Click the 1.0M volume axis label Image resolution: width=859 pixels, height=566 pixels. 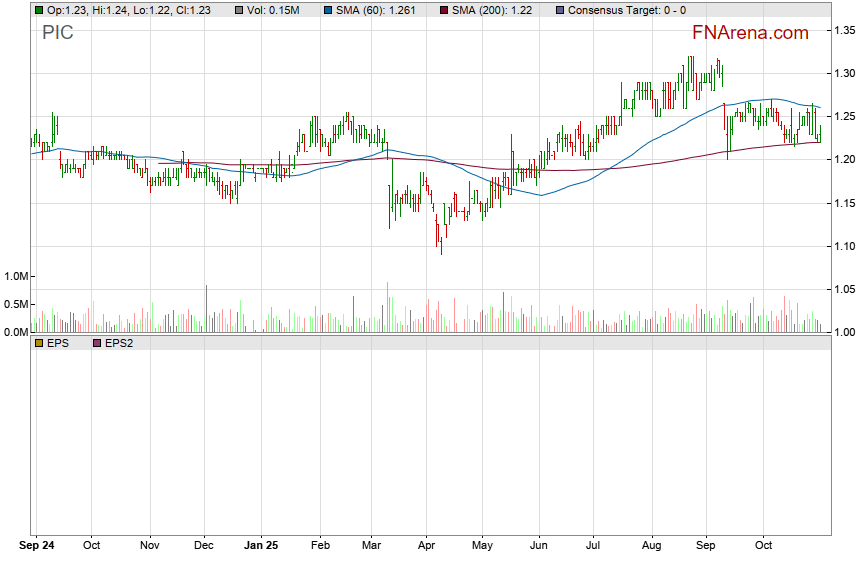tap(17, 276)
